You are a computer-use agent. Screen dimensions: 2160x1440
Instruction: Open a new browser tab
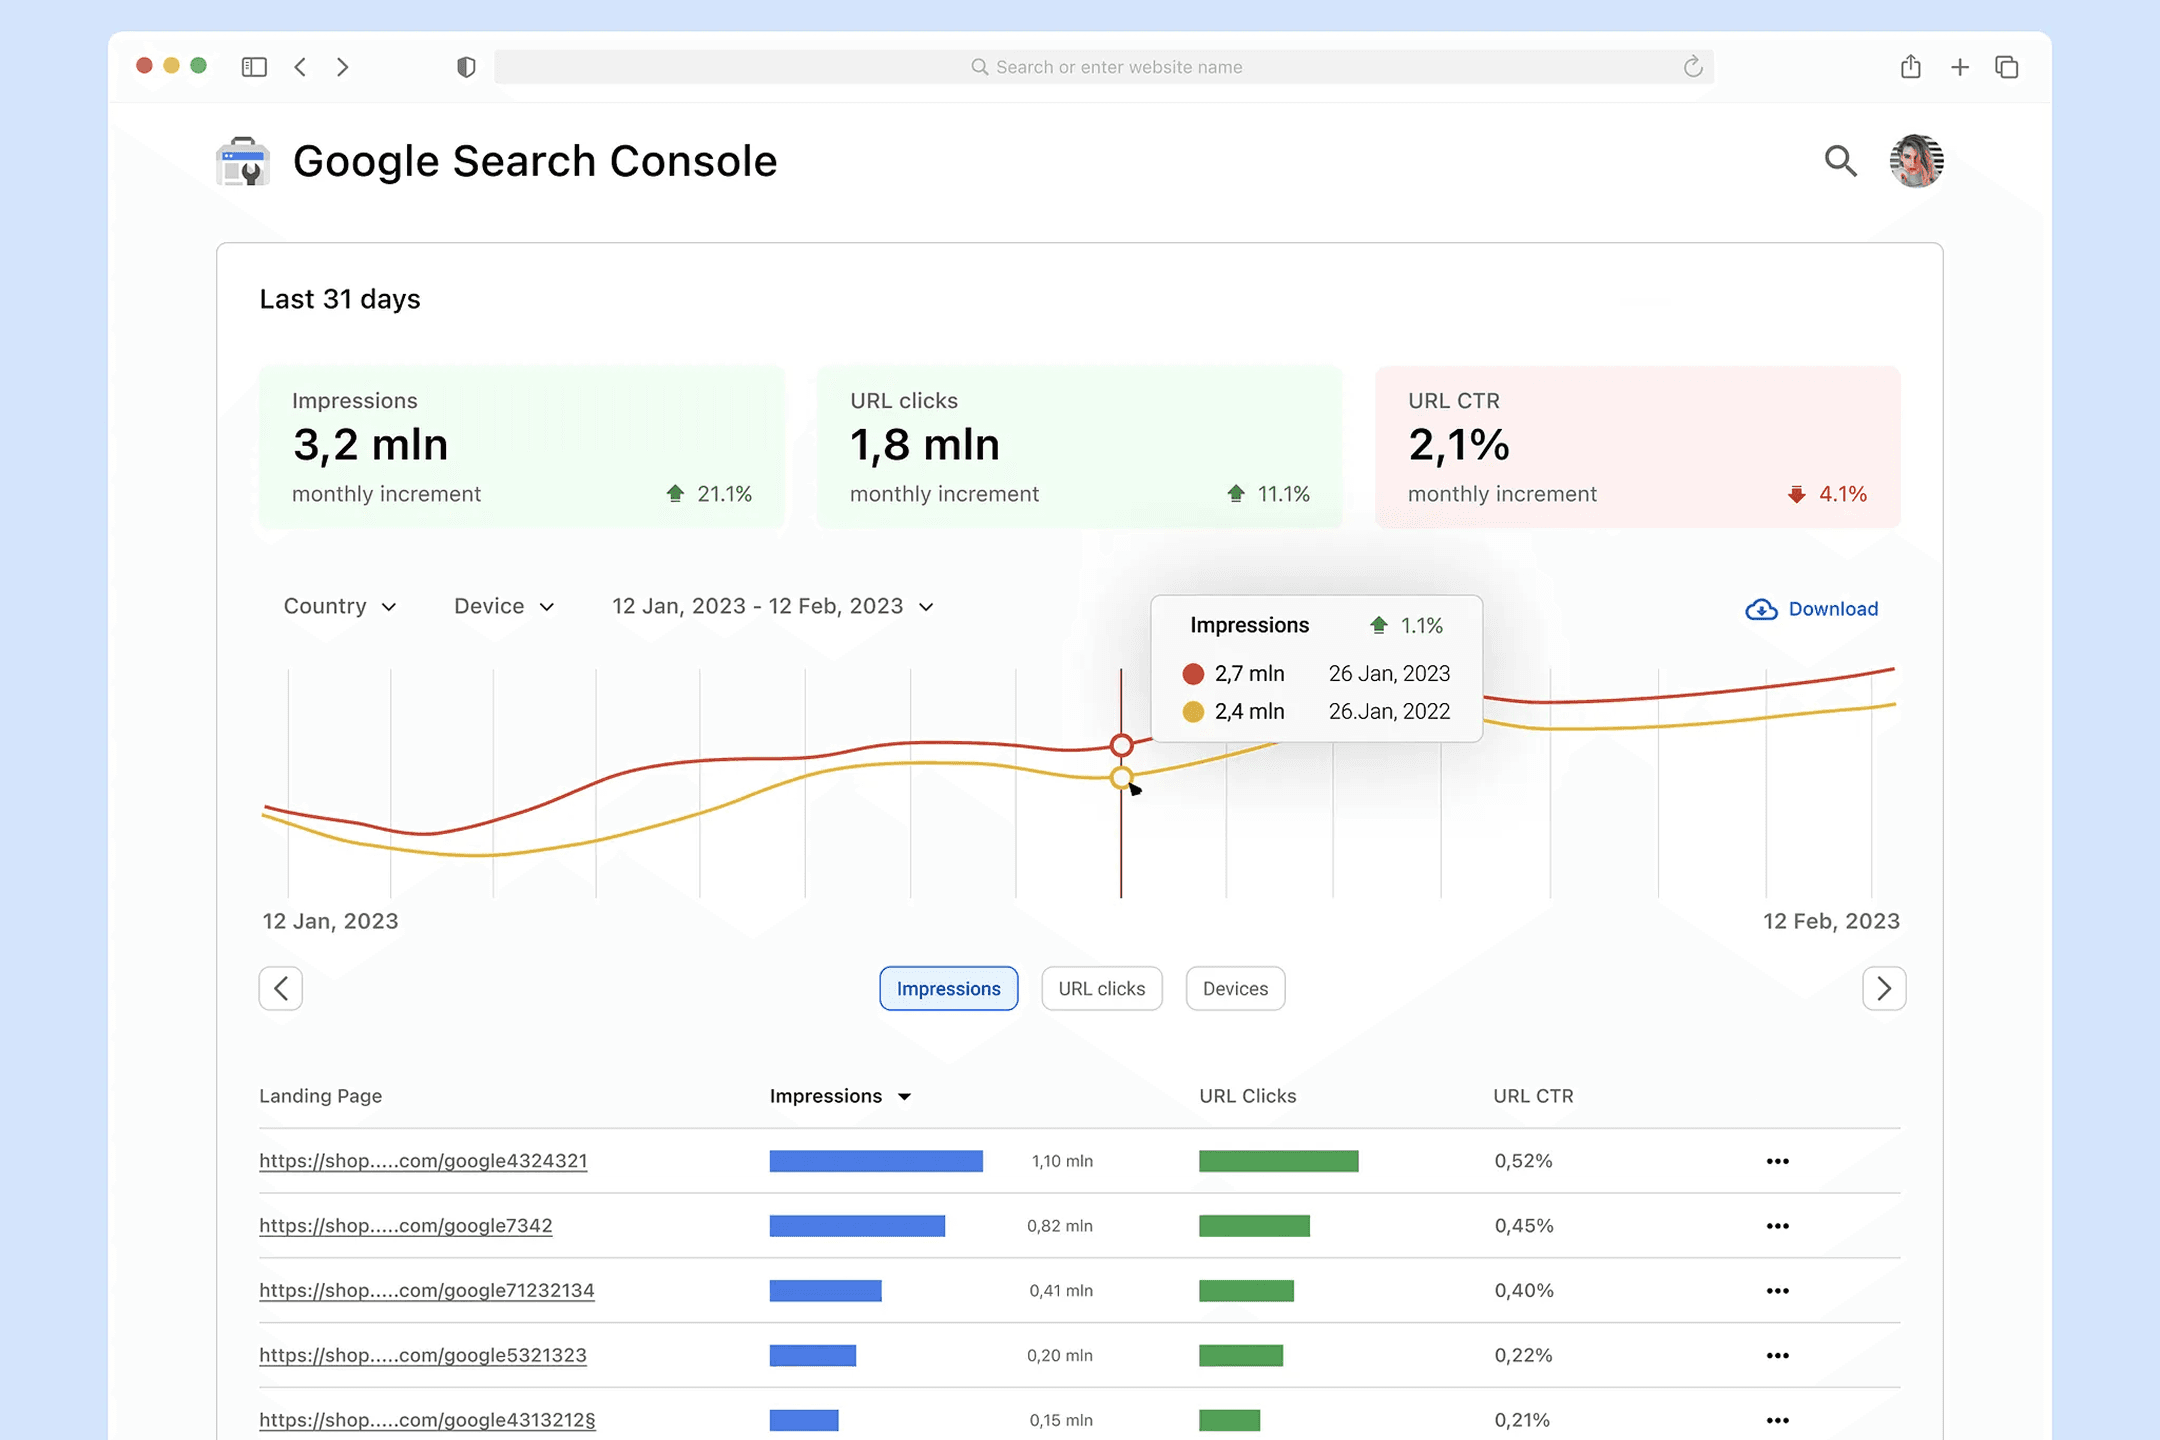[1959, 66]
